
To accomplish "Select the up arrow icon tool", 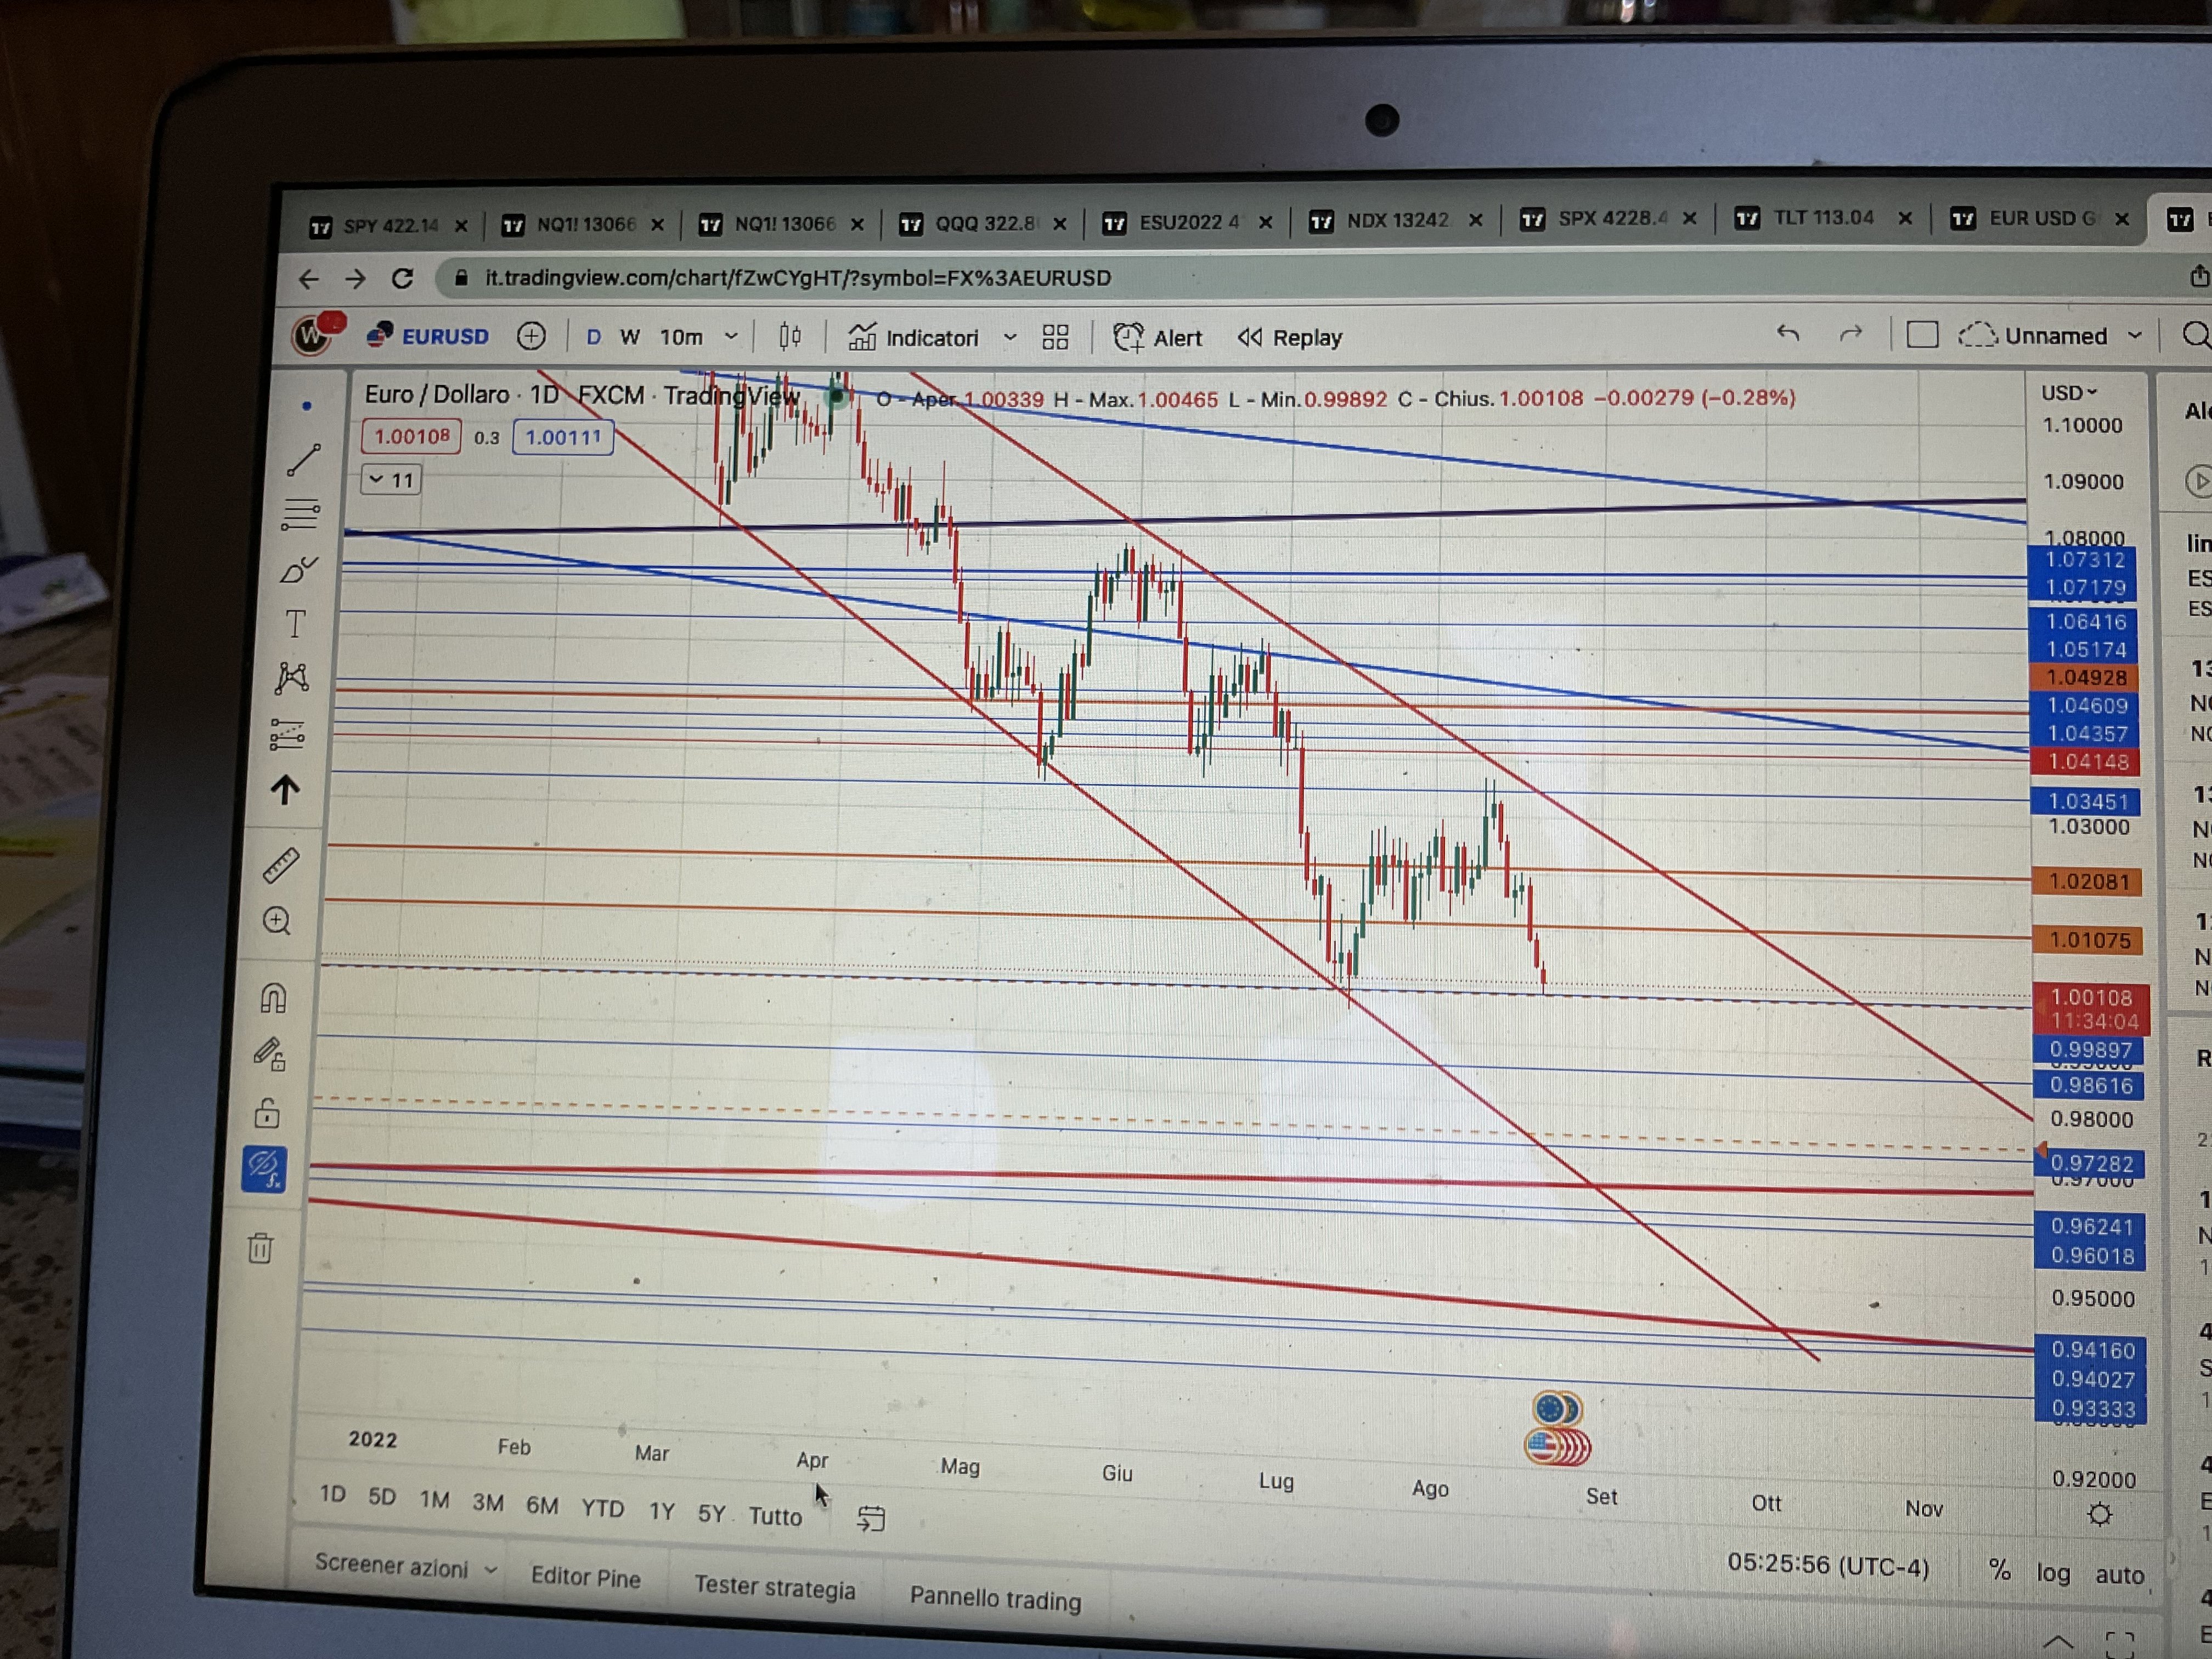I will 285,790.
